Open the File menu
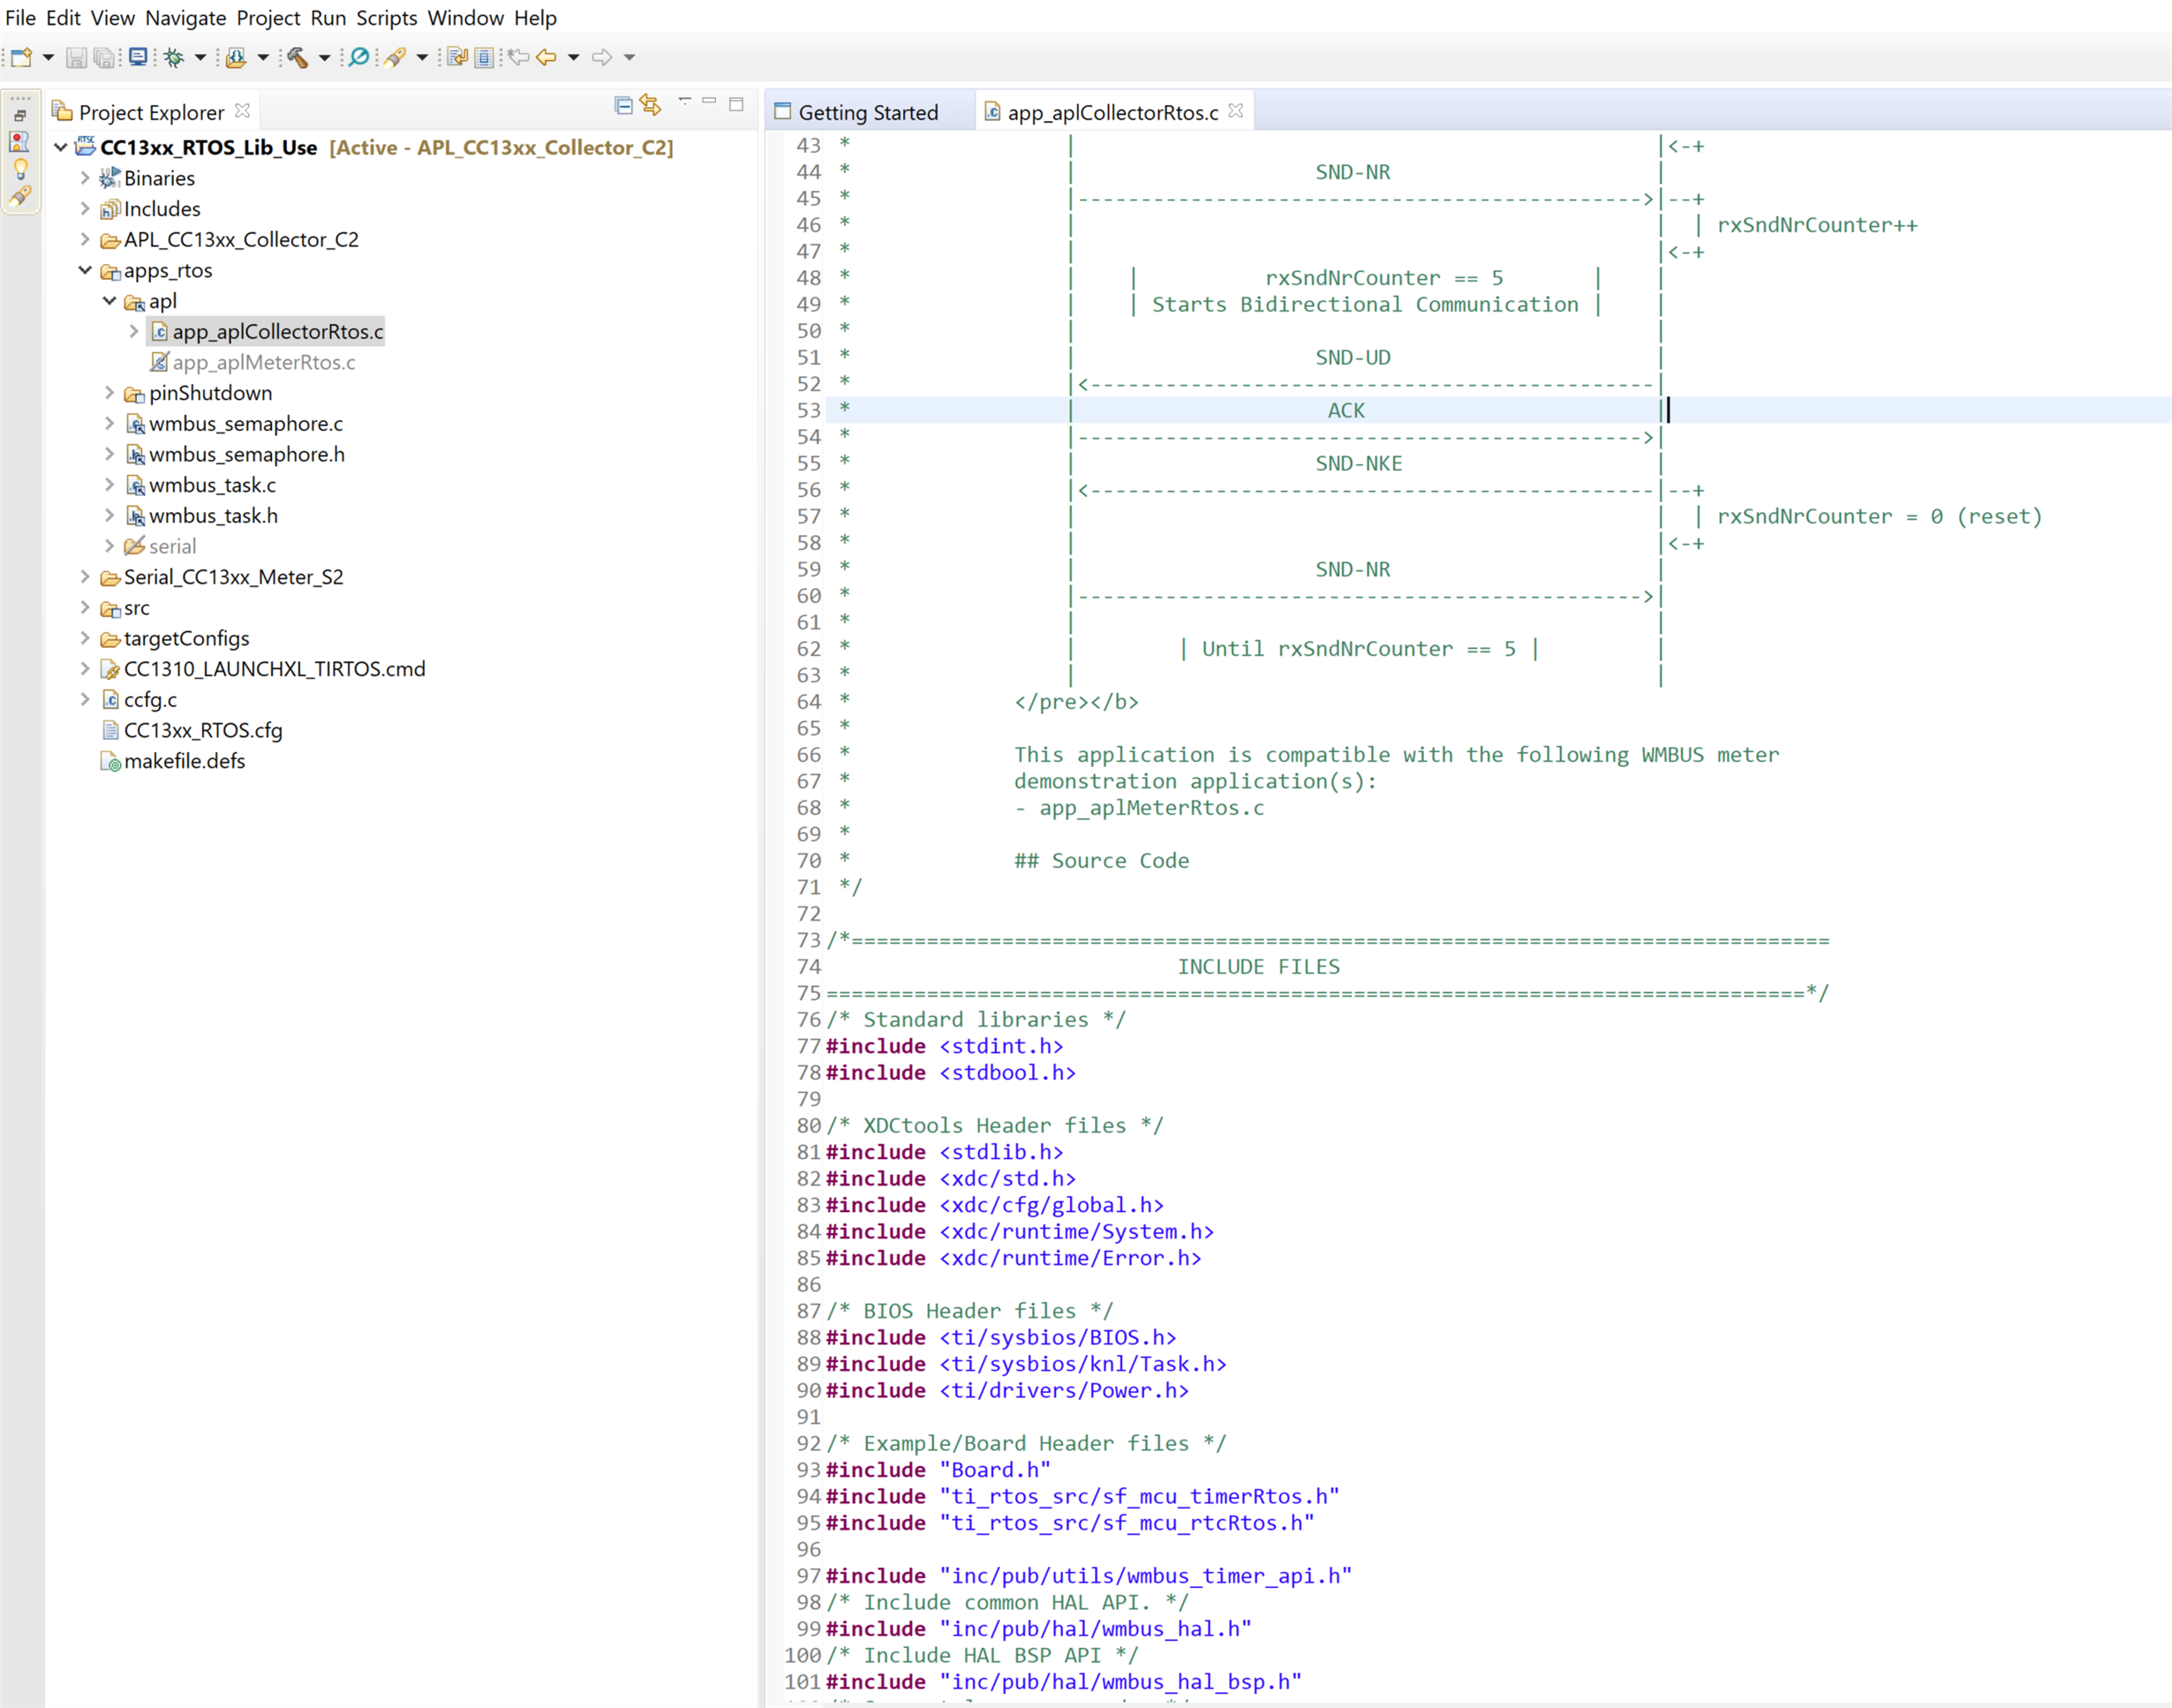Image resolution: width=2172 pixels, height=1708 pixels. pos(20,18)
